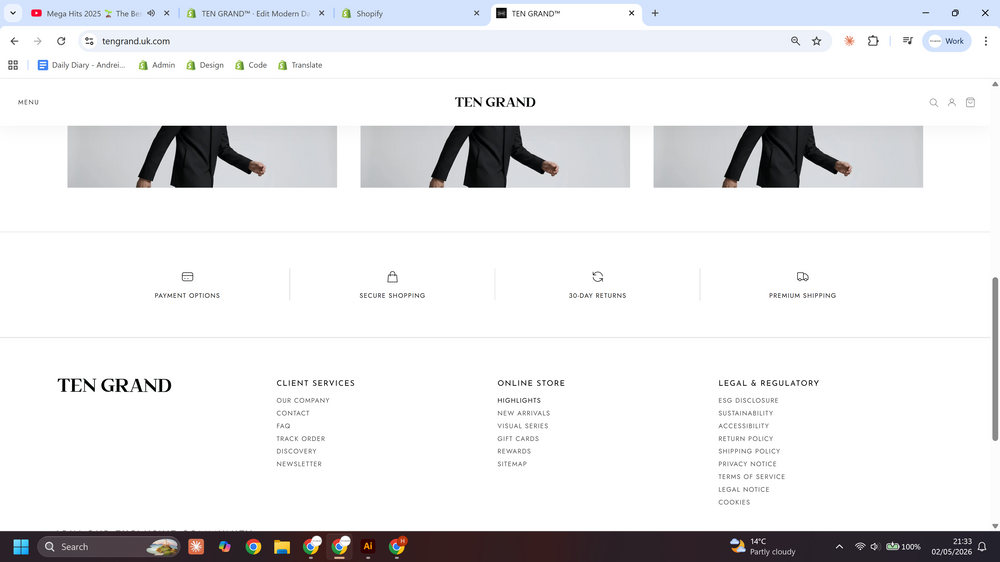Open the Code bookmark
This screenshot has width=1000, height=562.
click(251, 65)
